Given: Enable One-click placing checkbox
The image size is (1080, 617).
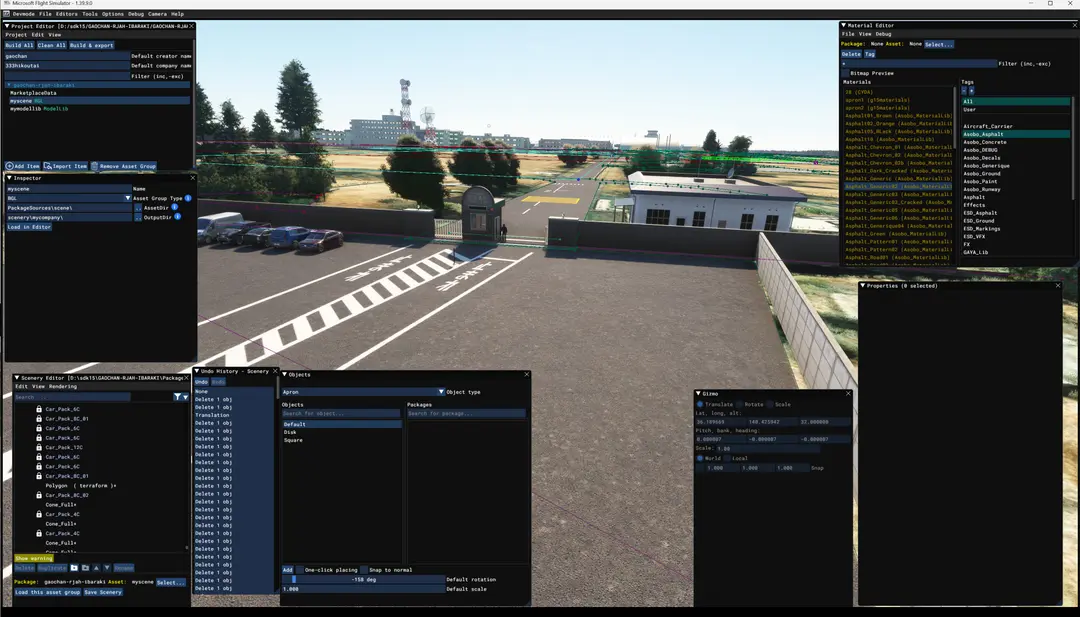Looking at the screenshot, I should point(300,569).
